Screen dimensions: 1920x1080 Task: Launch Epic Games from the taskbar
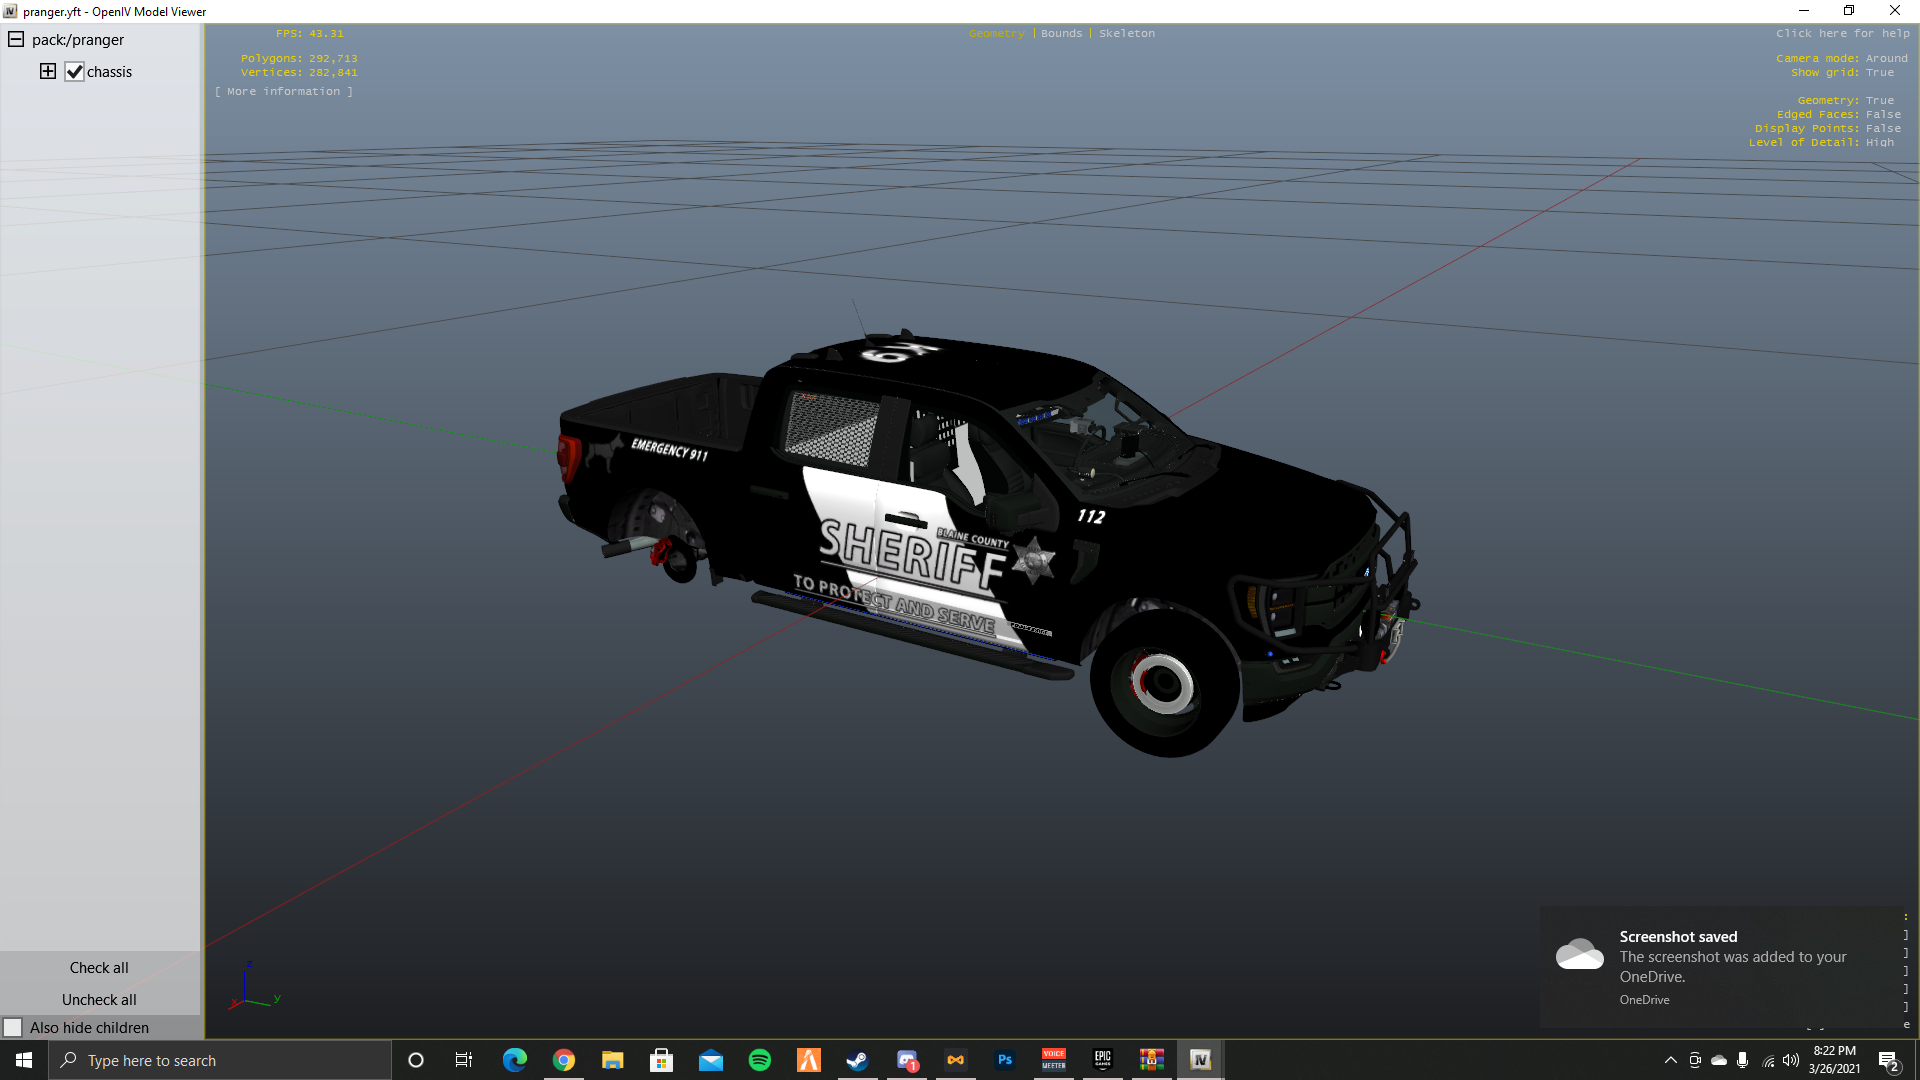(1103, 1060)
